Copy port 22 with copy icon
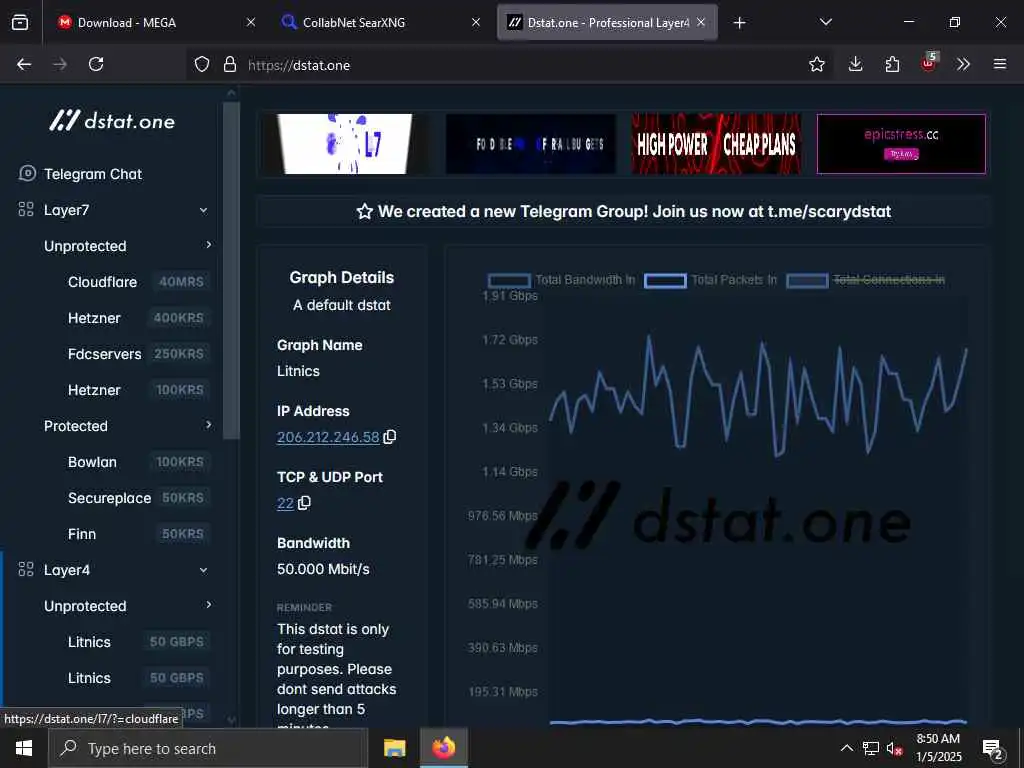 (x=304, y=503)
